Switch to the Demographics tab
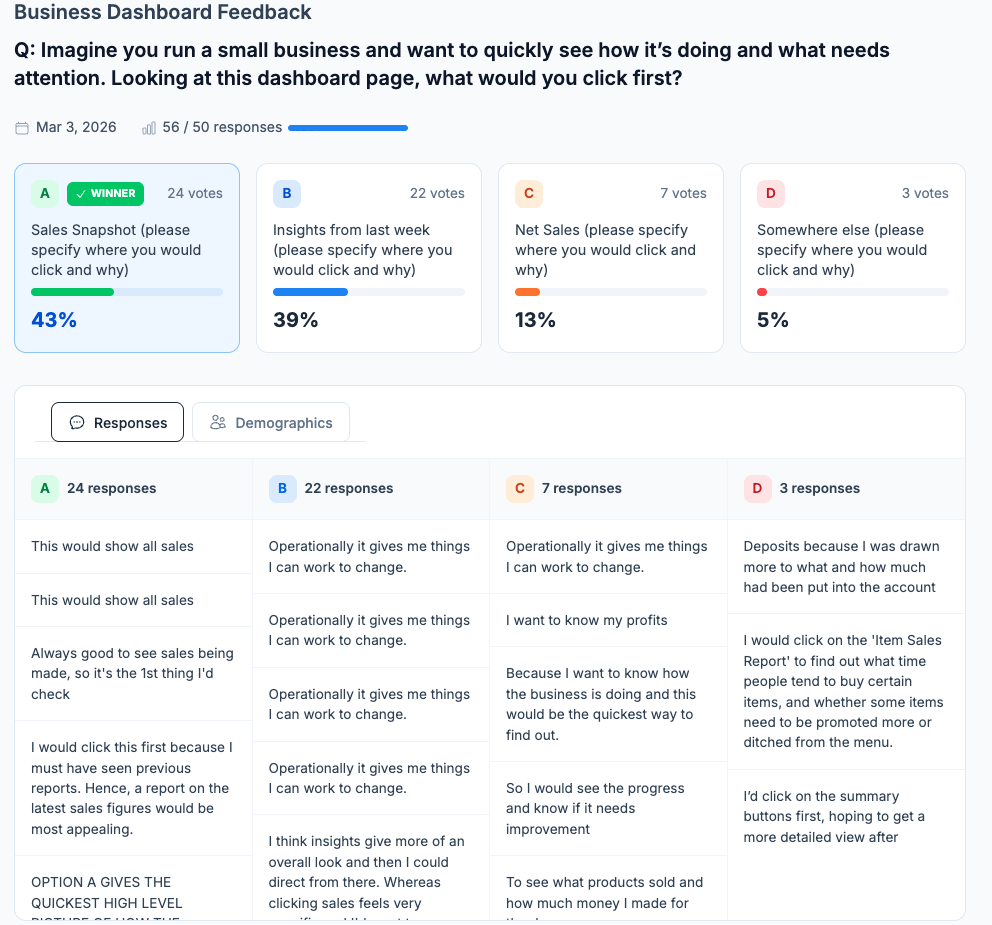 click(270, 422)
